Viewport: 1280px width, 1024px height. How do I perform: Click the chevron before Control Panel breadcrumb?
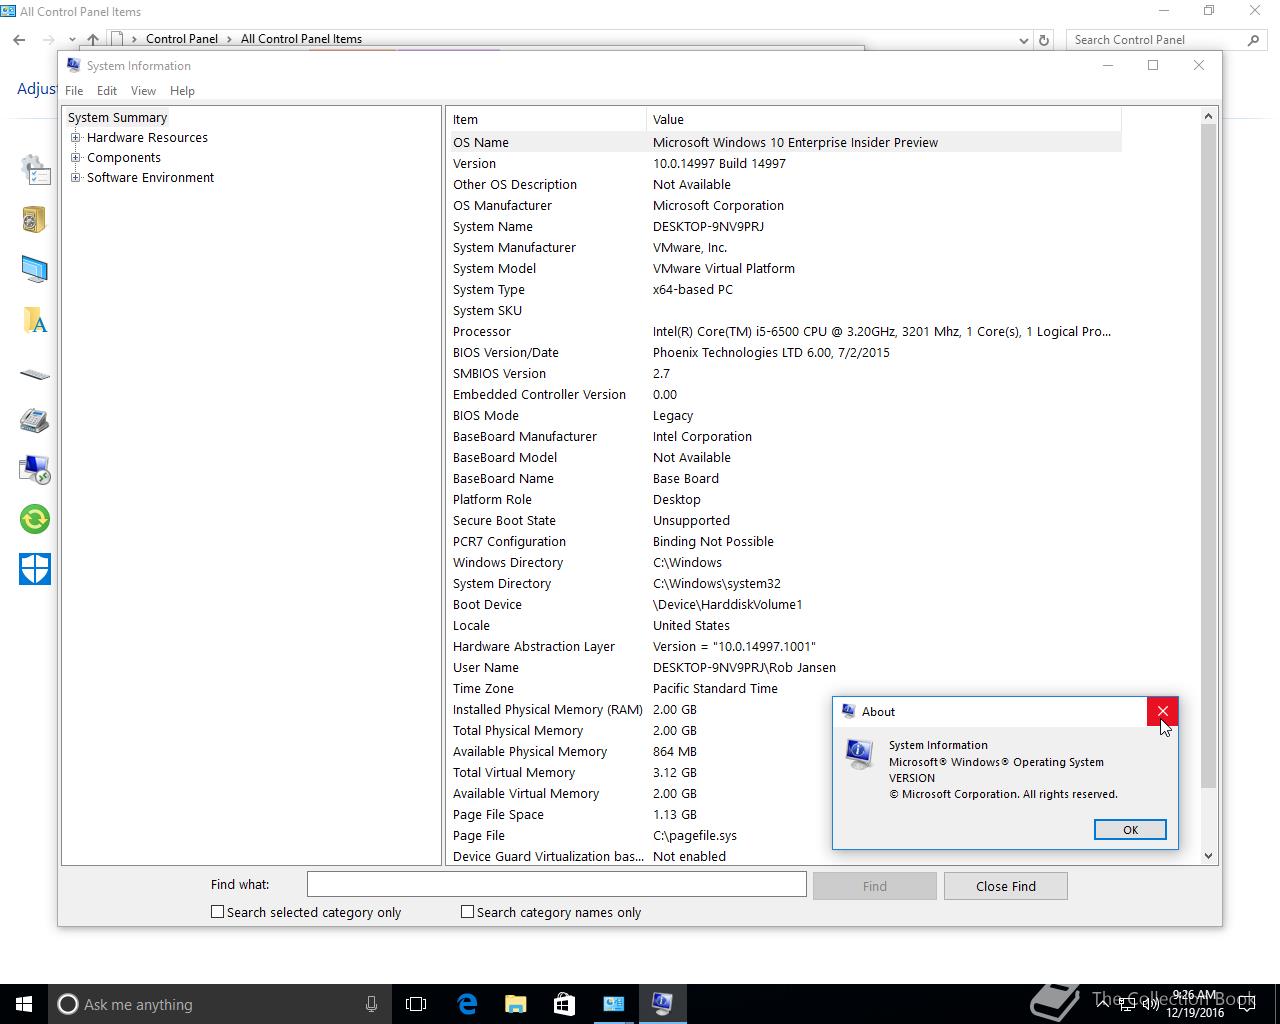(134, 39)
